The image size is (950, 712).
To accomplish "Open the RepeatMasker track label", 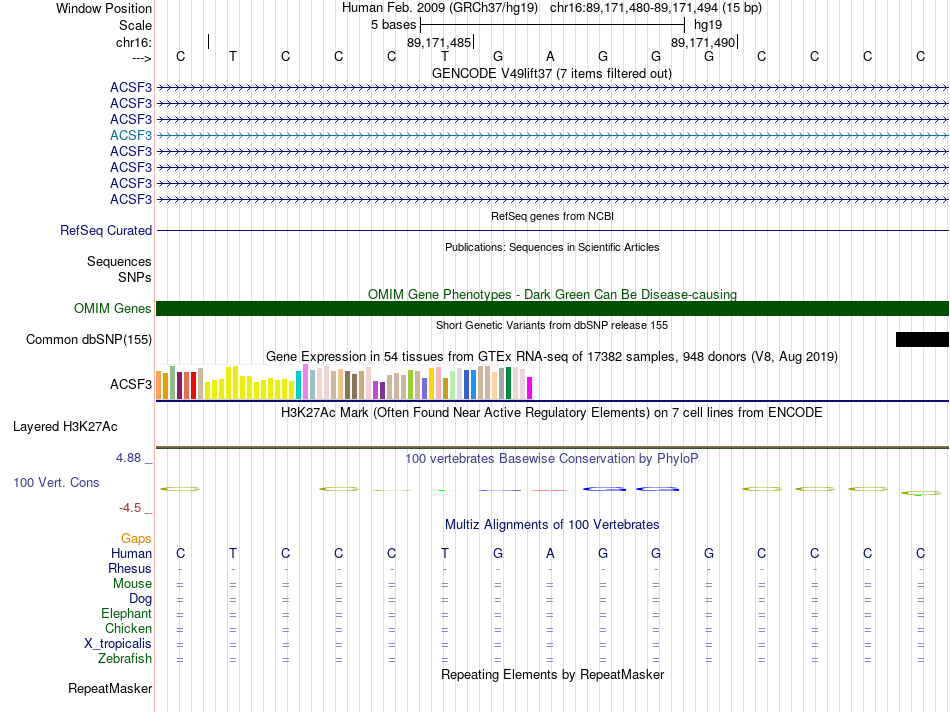I will pyautogui.click(x=110, y=688).
